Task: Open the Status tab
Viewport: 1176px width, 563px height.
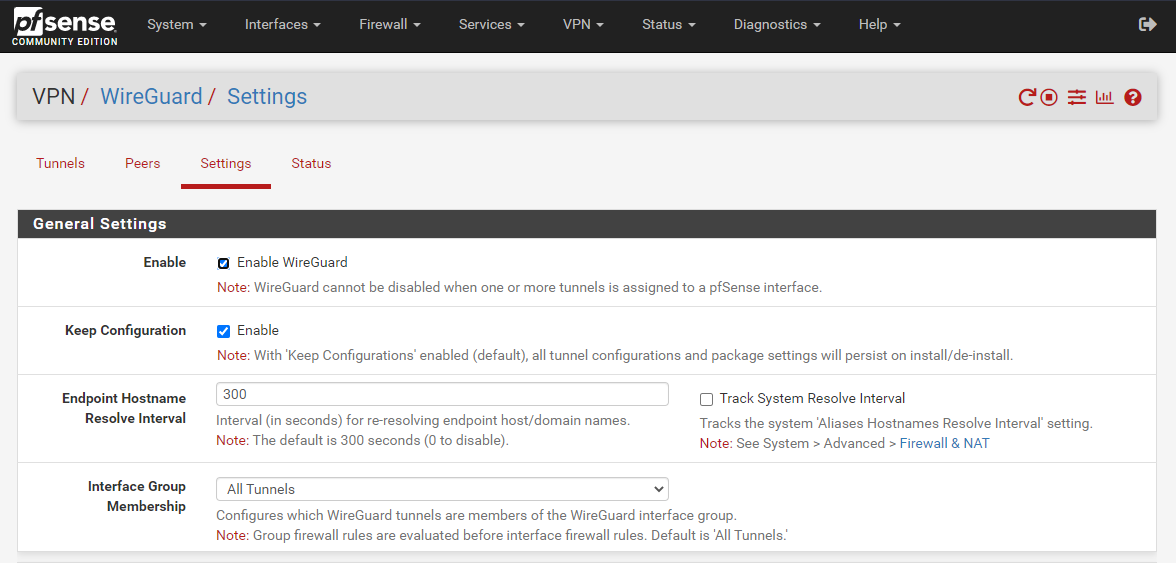Action: click(x=311, y=163)
